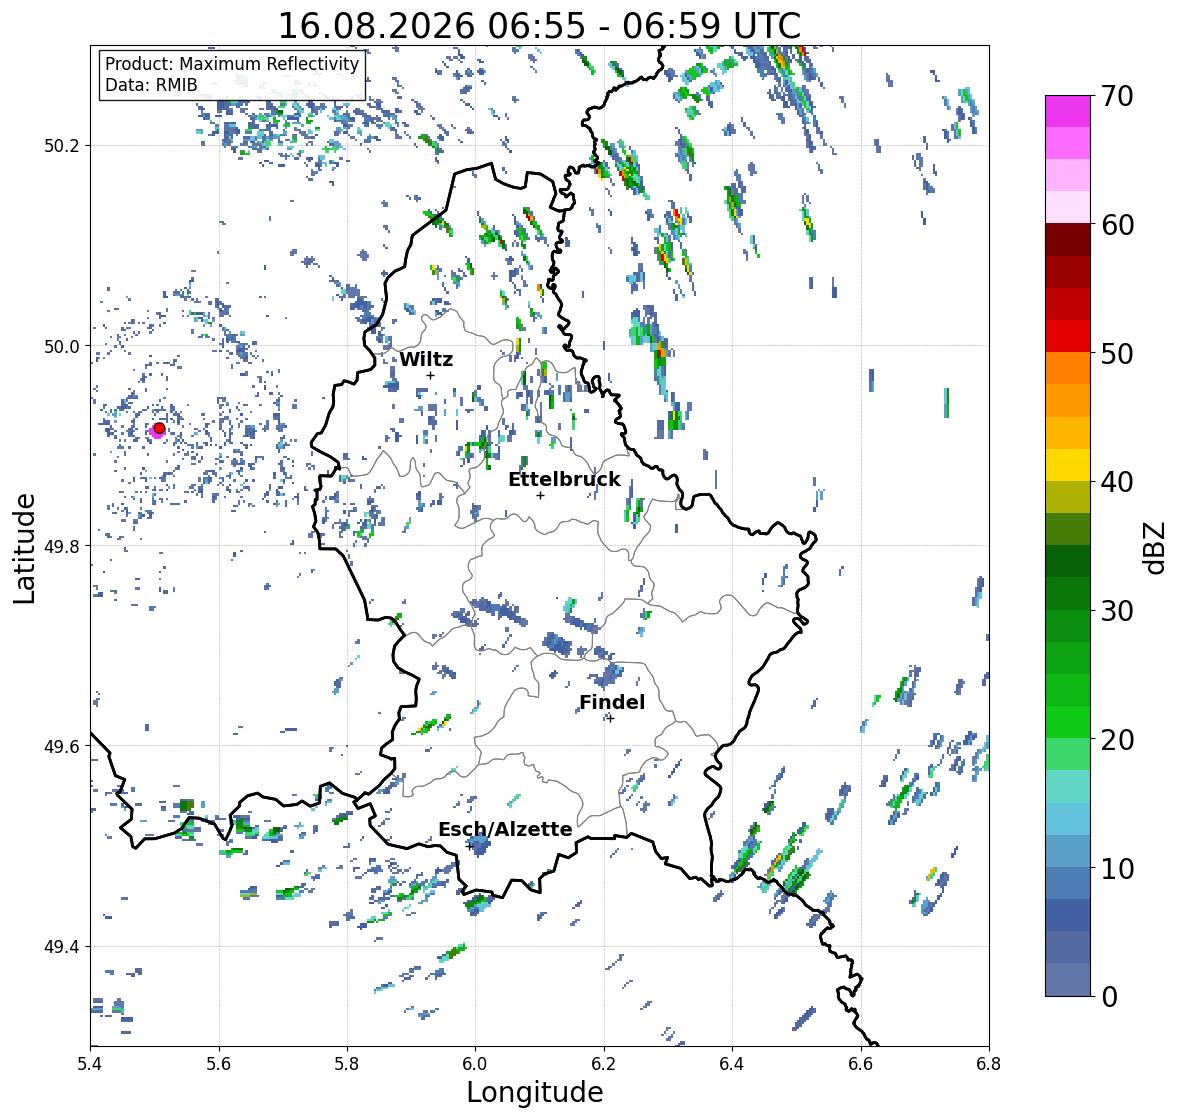This screenshot has width=1179, height=1117.
Task: Click the orange colorbar segment below 50
Action: click(x=1068, y=368)
